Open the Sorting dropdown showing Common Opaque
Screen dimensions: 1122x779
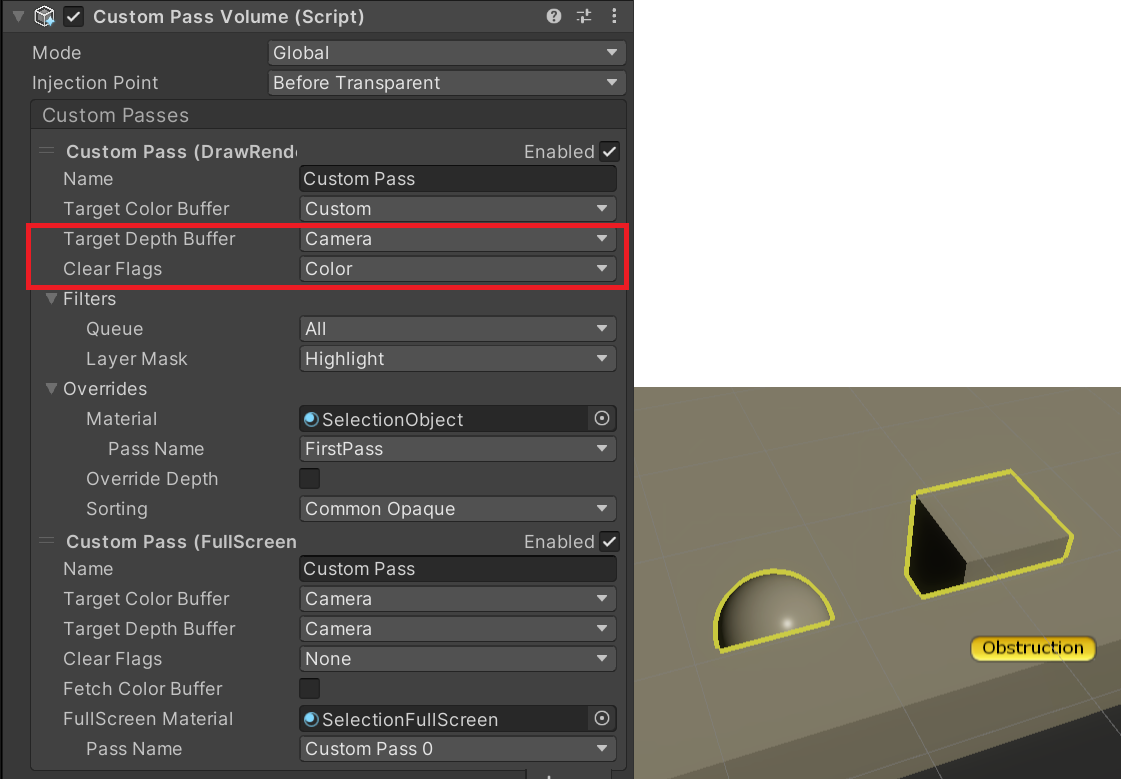click(x=457, y=509)
